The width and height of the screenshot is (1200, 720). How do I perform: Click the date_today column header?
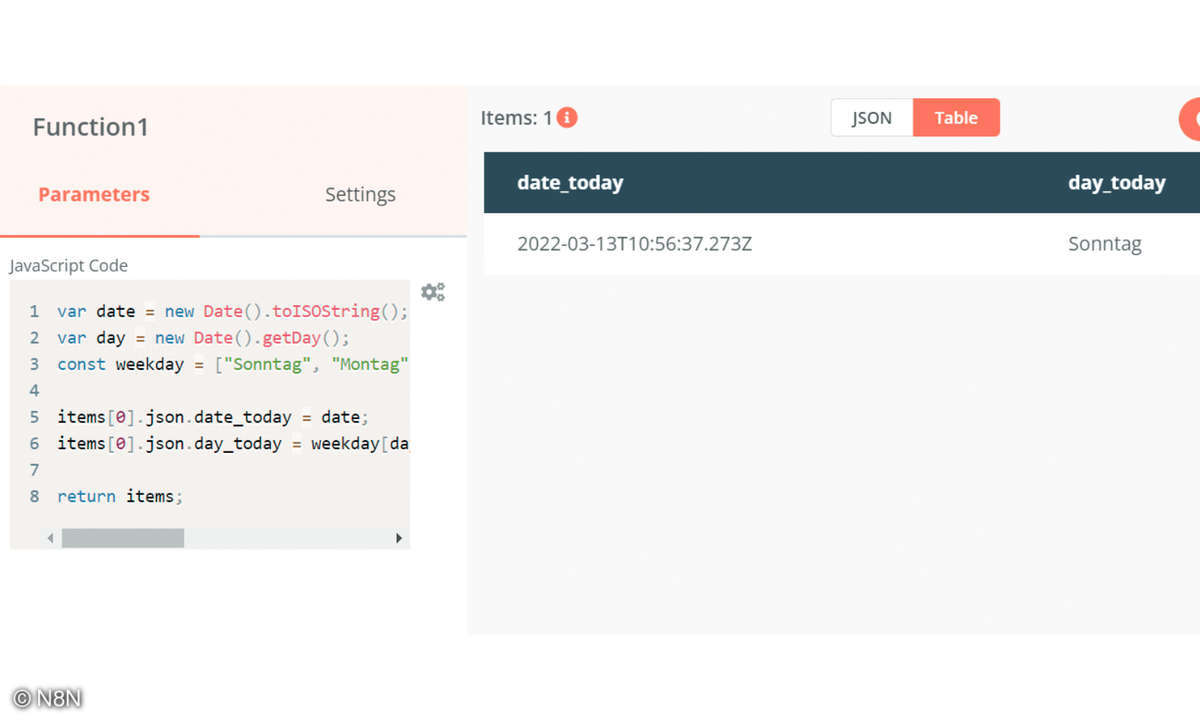point(570,183)
